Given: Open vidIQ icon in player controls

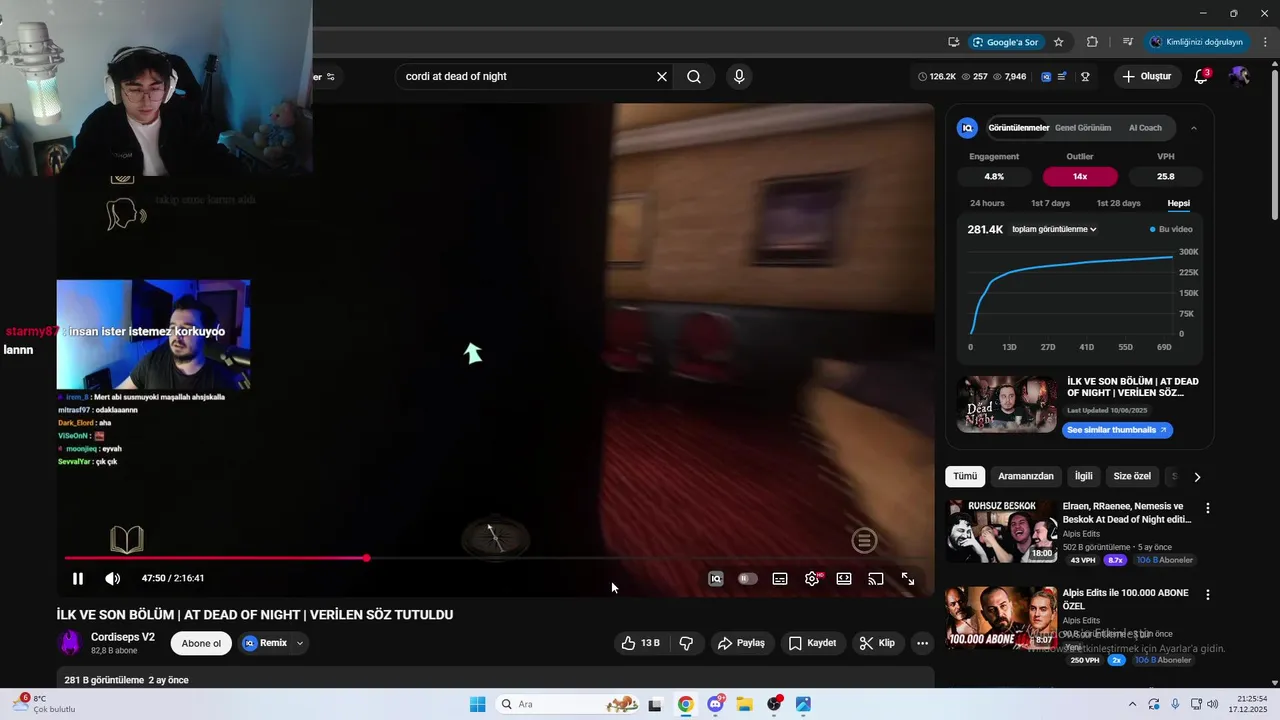Looking at the screenshot, I should tap(716, 579).
